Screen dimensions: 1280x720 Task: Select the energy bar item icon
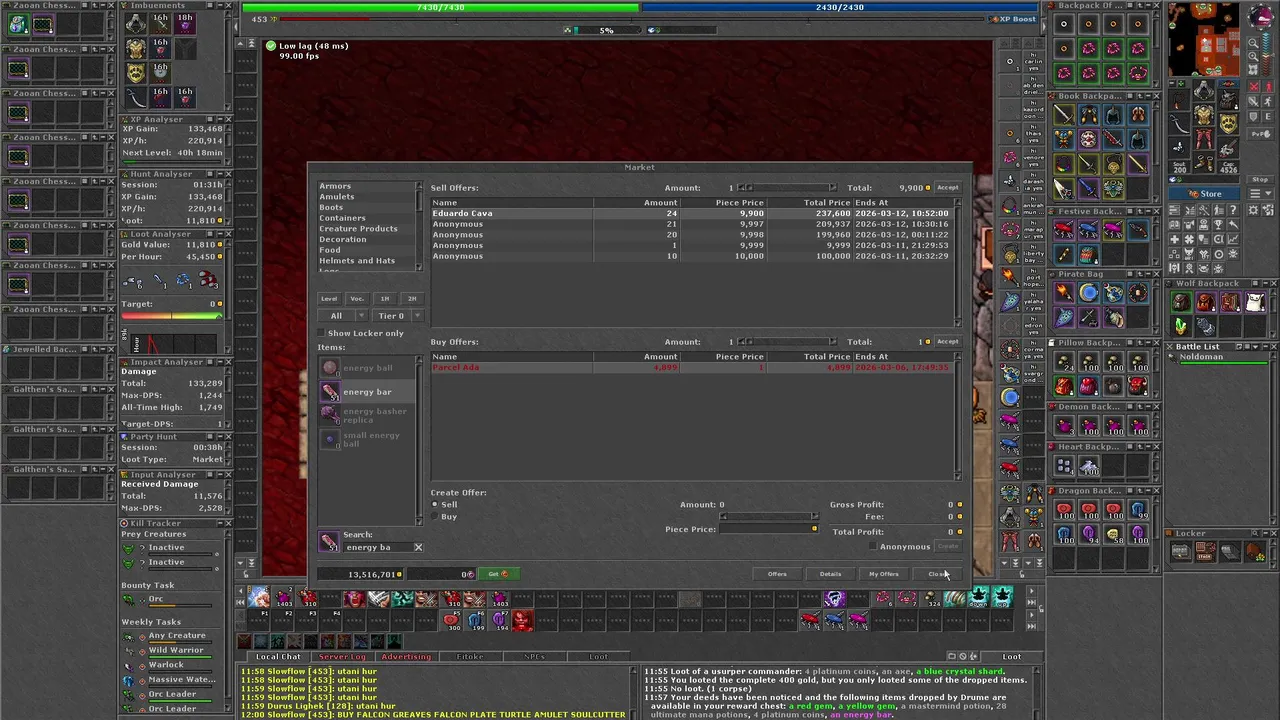tap(330, 391)
